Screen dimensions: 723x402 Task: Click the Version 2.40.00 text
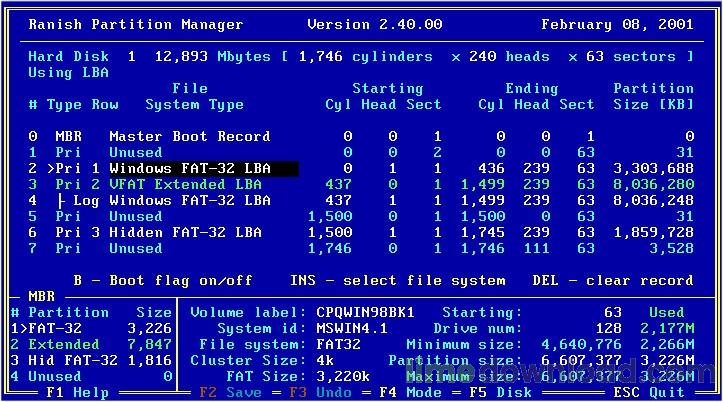point(375,24)
